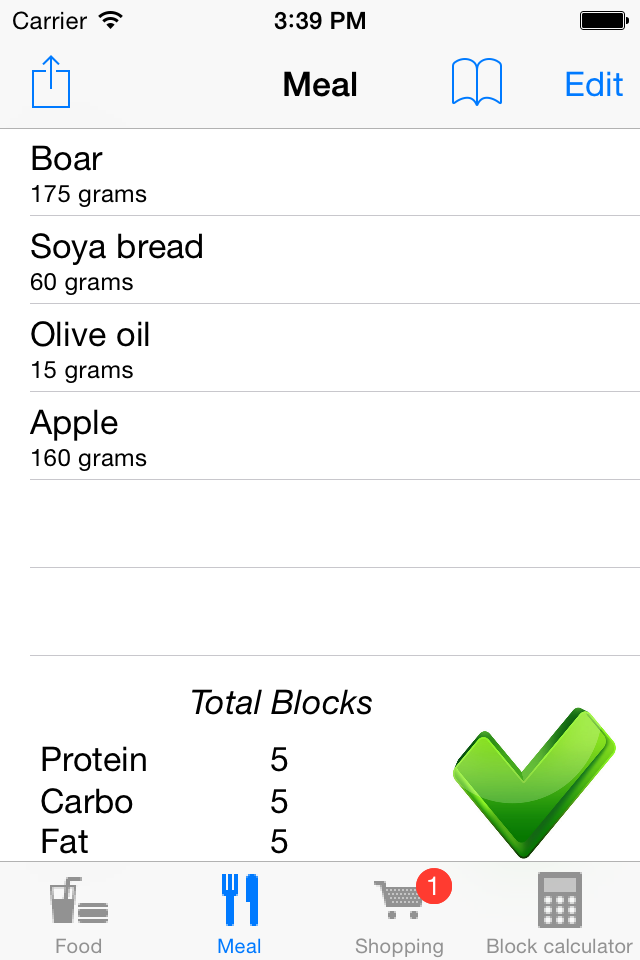This screenshot has width=640, height=960.
Task: Open the saved meals book icon
Action: click(x=478, y=82)
